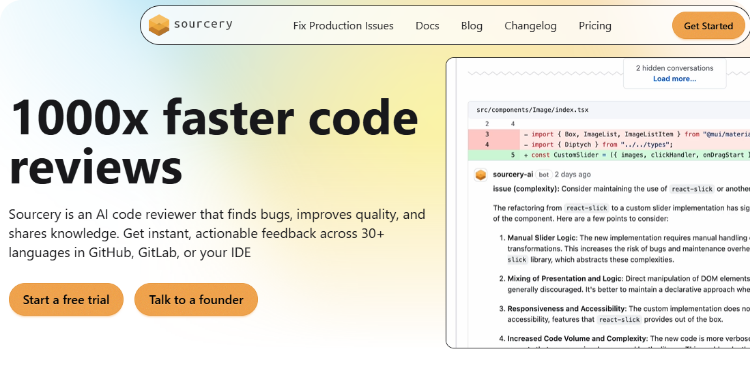Image resolution: width=750 pixels, height=375 pixels.
Task: Click the code review screenshot image
Action: point(598,203)
